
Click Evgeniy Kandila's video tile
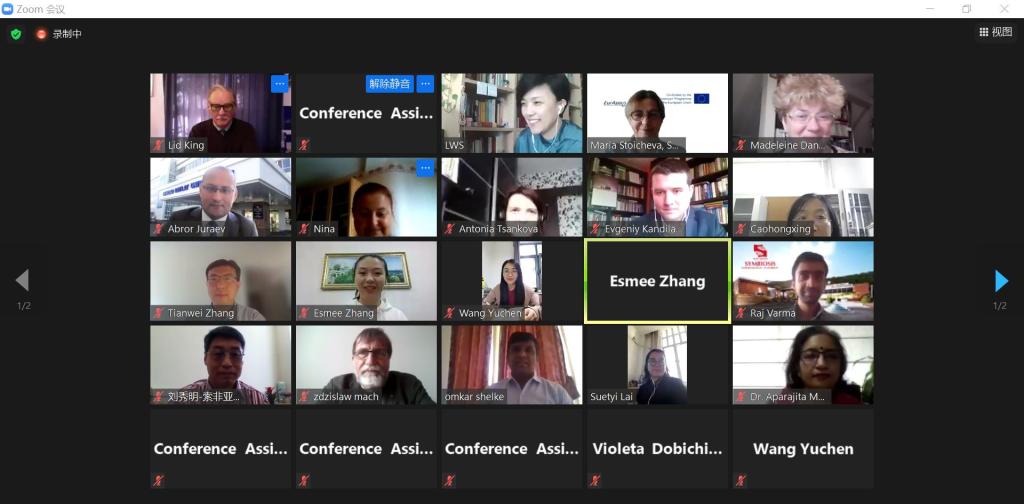[x=657, y=197]
